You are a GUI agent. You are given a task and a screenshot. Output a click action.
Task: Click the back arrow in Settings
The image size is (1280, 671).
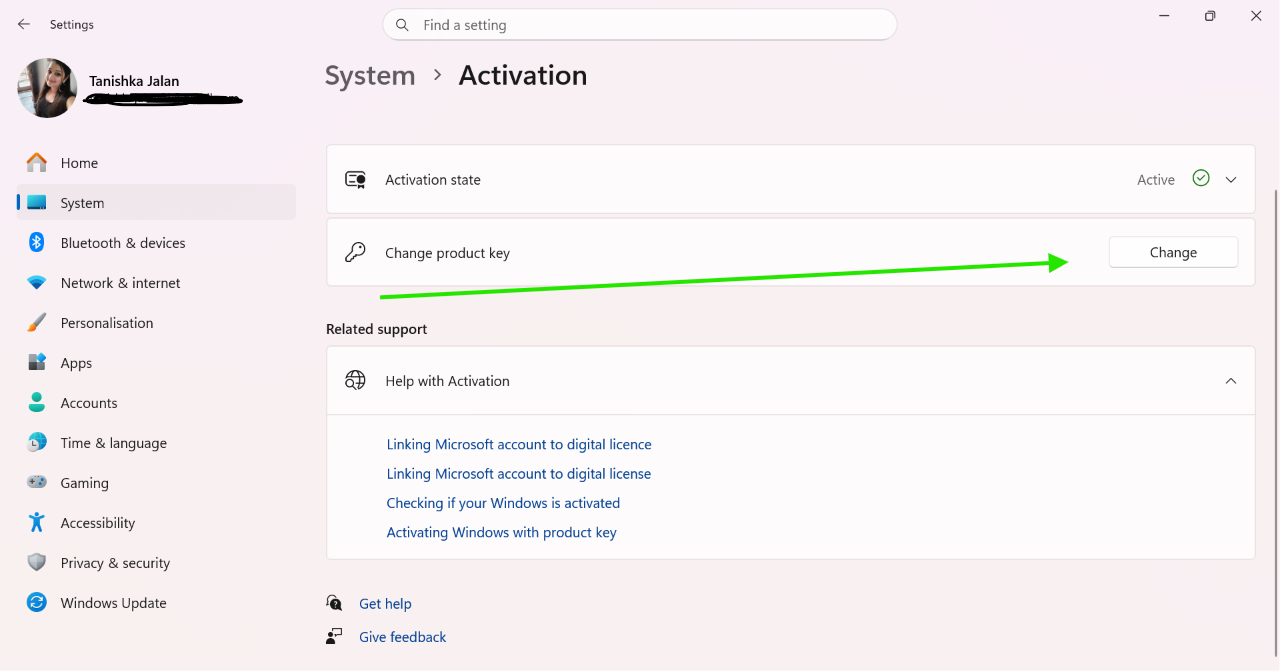tap(24, 24)
